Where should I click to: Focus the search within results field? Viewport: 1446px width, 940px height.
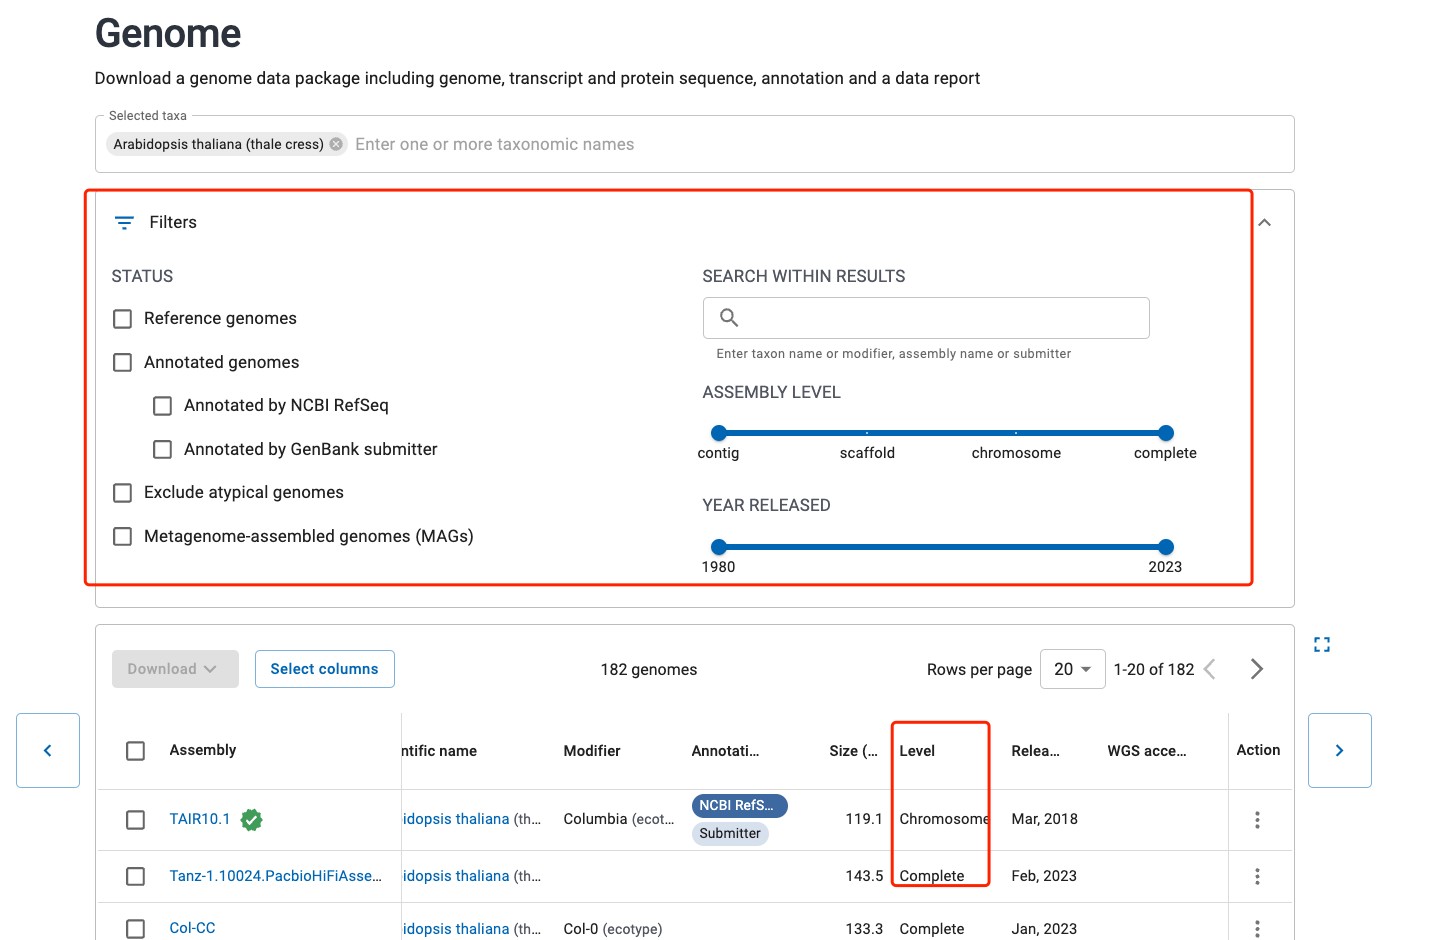pos(926,318)
